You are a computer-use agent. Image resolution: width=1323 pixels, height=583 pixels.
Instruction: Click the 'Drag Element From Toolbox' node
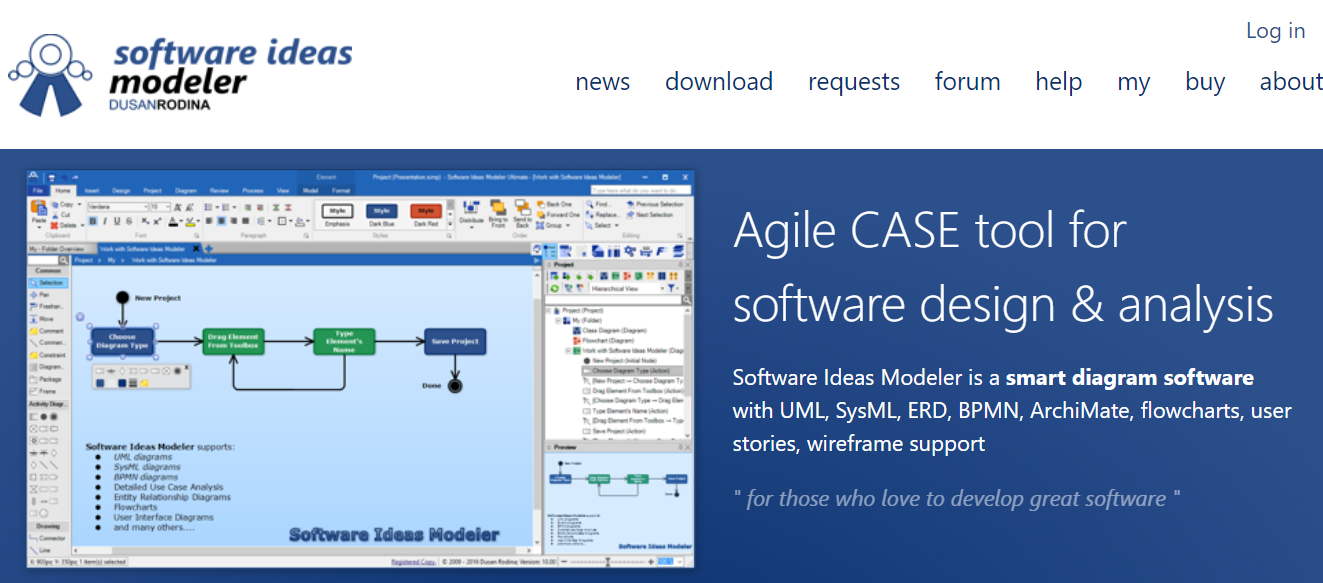pyautogui.click(x=233, y=341)
